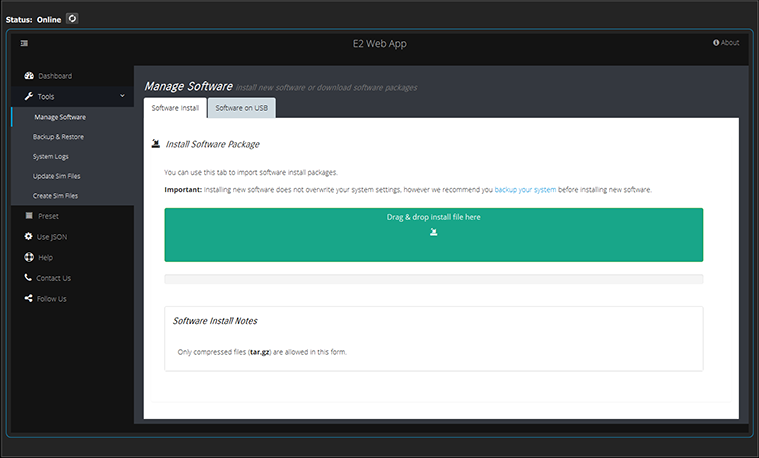Image resolution: width=759 pixels, height=458 pixels.
Task: Open Use JSON menu item
Action: 73,237
